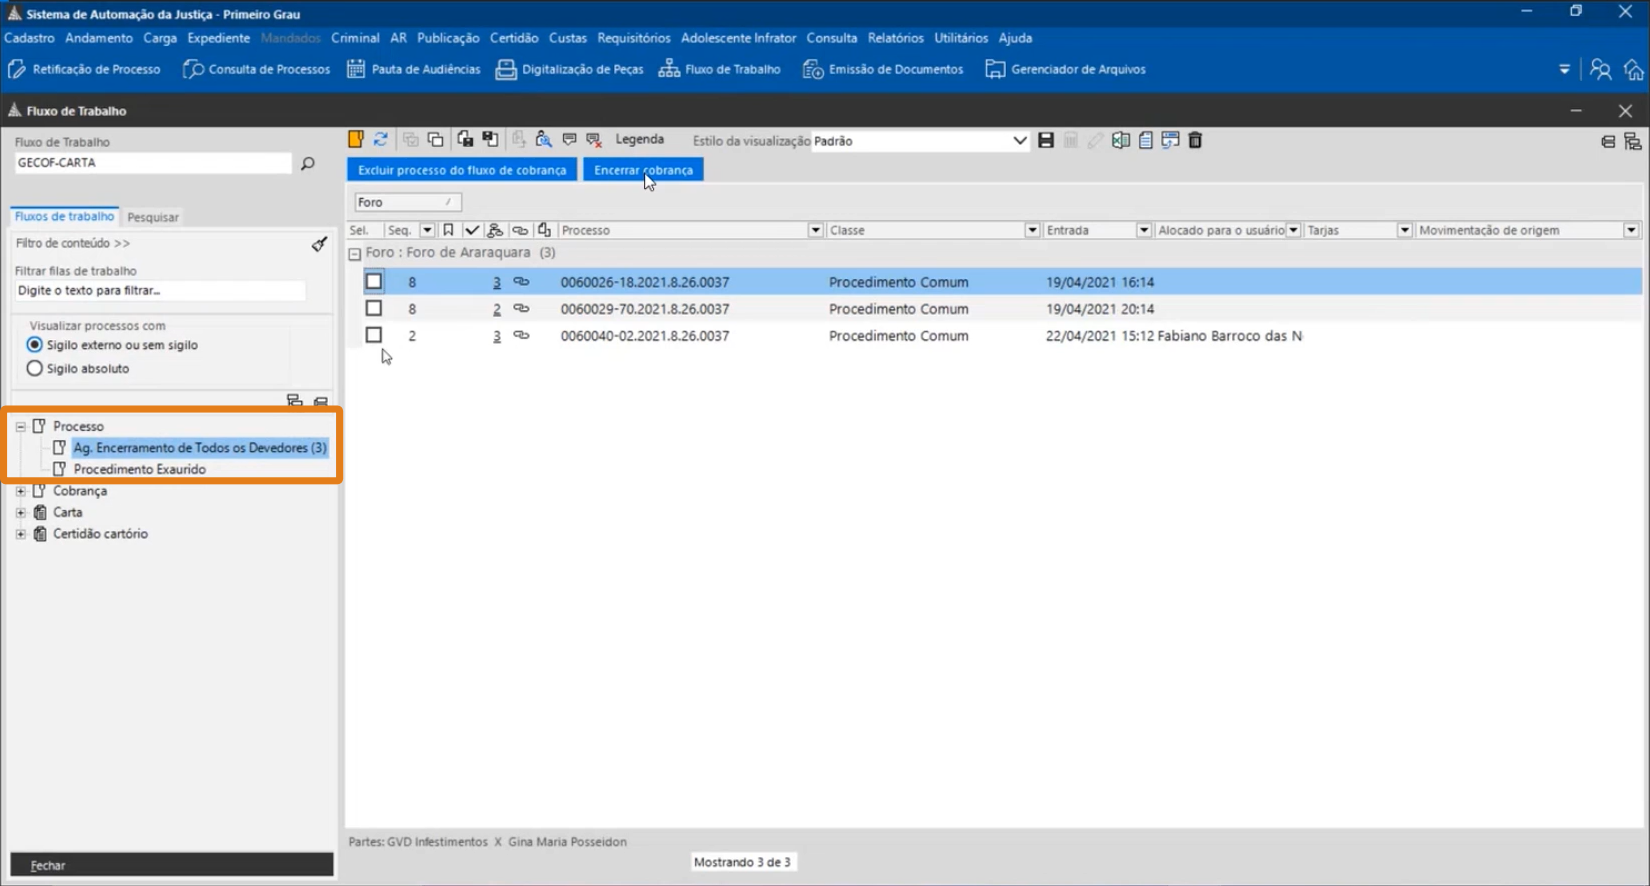Open Digitalização de Peças

[570, 69]
